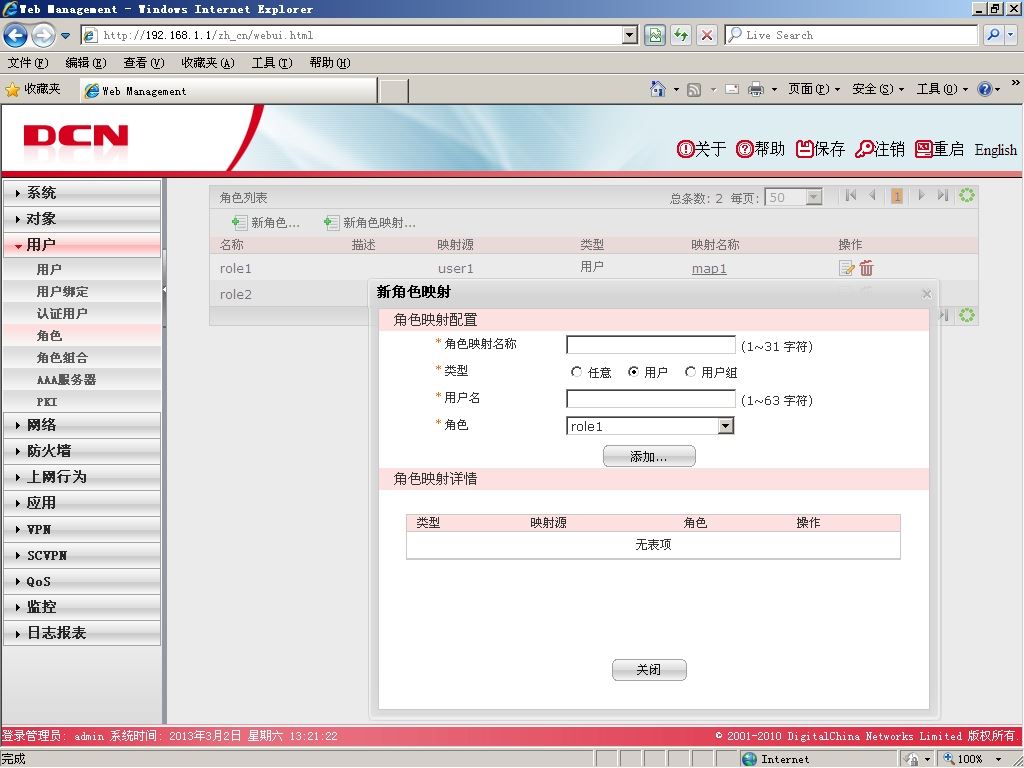Screen dimensions: 1024x768
Task: Expand the QoS sidebar section
Action: point(82,581)
